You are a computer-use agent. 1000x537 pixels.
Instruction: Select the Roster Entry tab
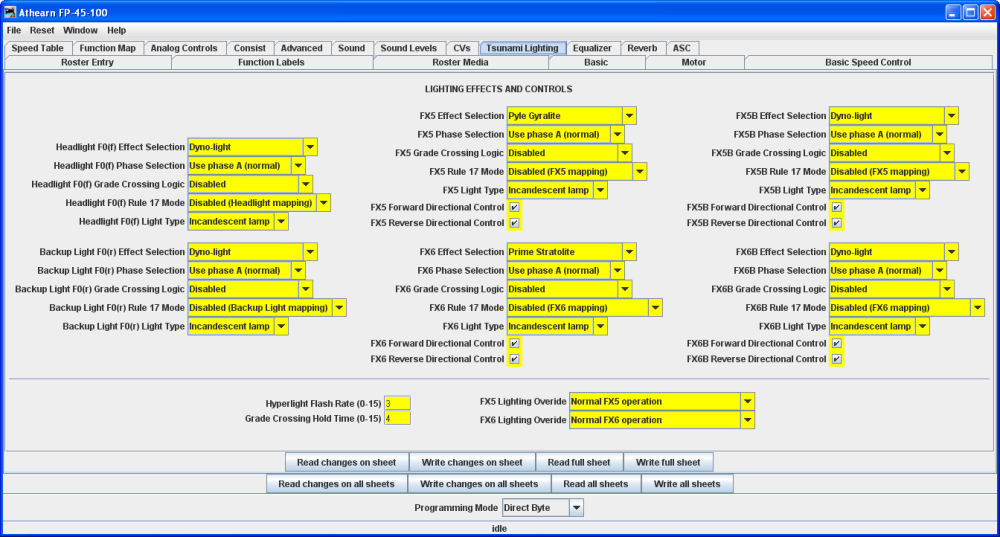pos(88,62)
